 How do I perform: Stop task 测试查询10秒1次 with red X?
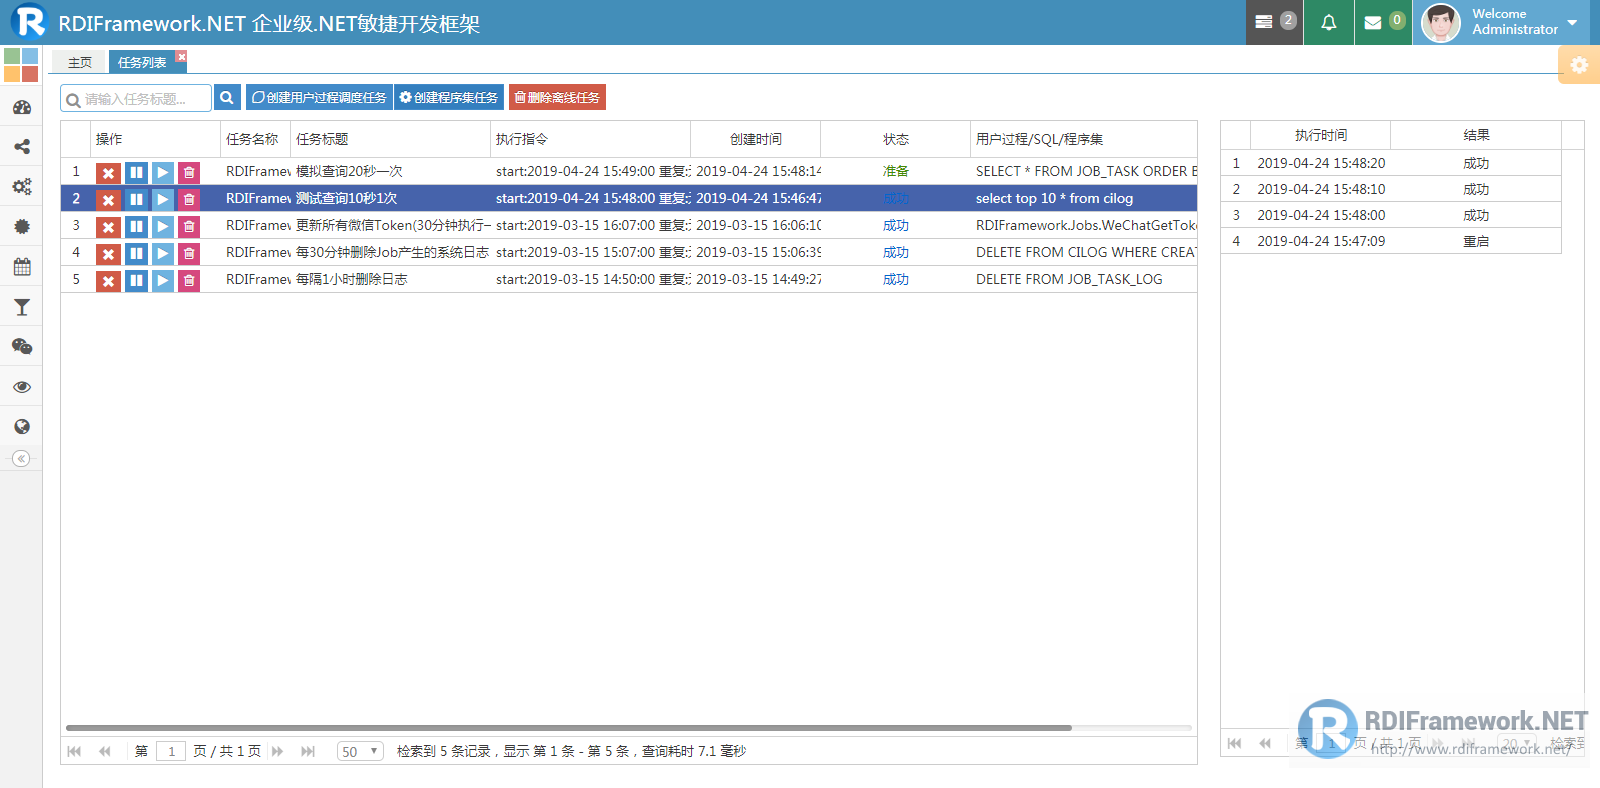pyautogui.click(x=108, y=199)
